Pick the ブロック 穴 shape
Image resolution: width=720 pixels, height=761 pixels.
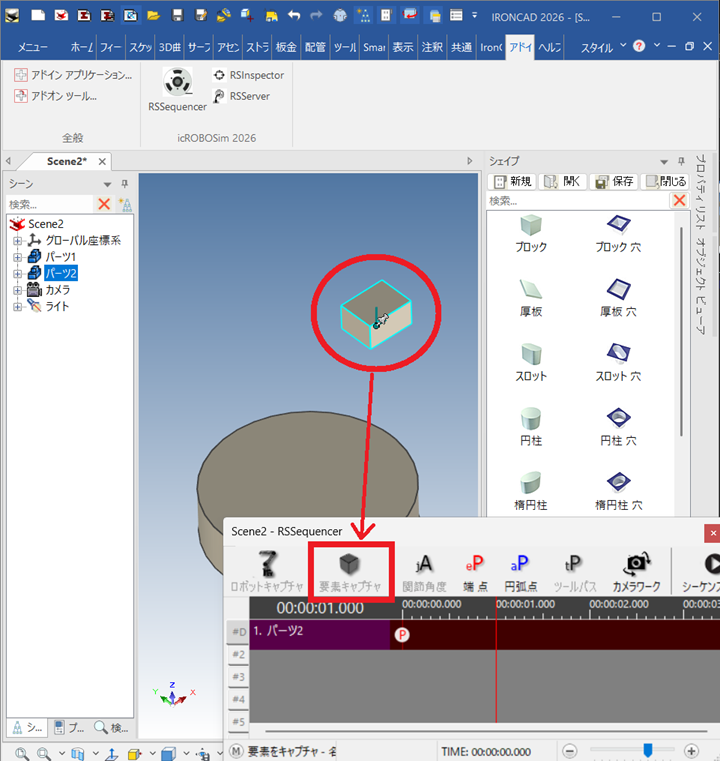[x=618, y=233]
